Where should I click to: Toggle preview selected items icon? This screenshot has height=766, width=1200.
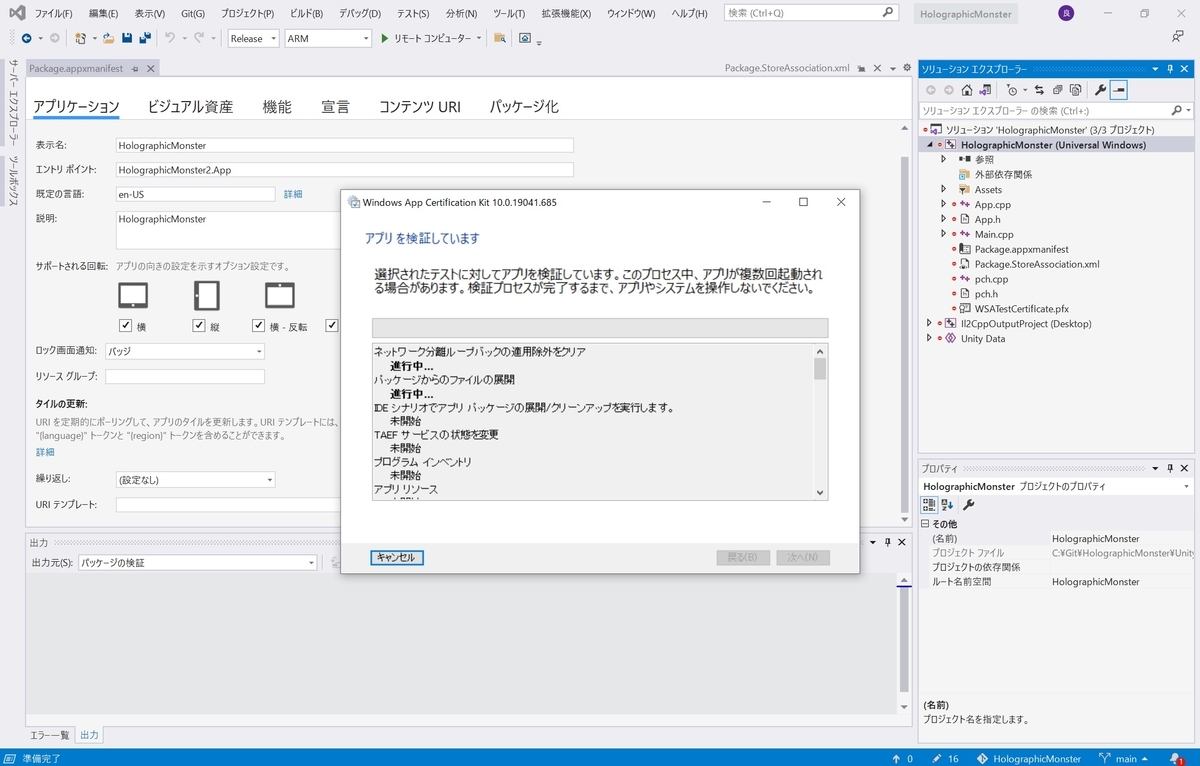(1119, 90)
